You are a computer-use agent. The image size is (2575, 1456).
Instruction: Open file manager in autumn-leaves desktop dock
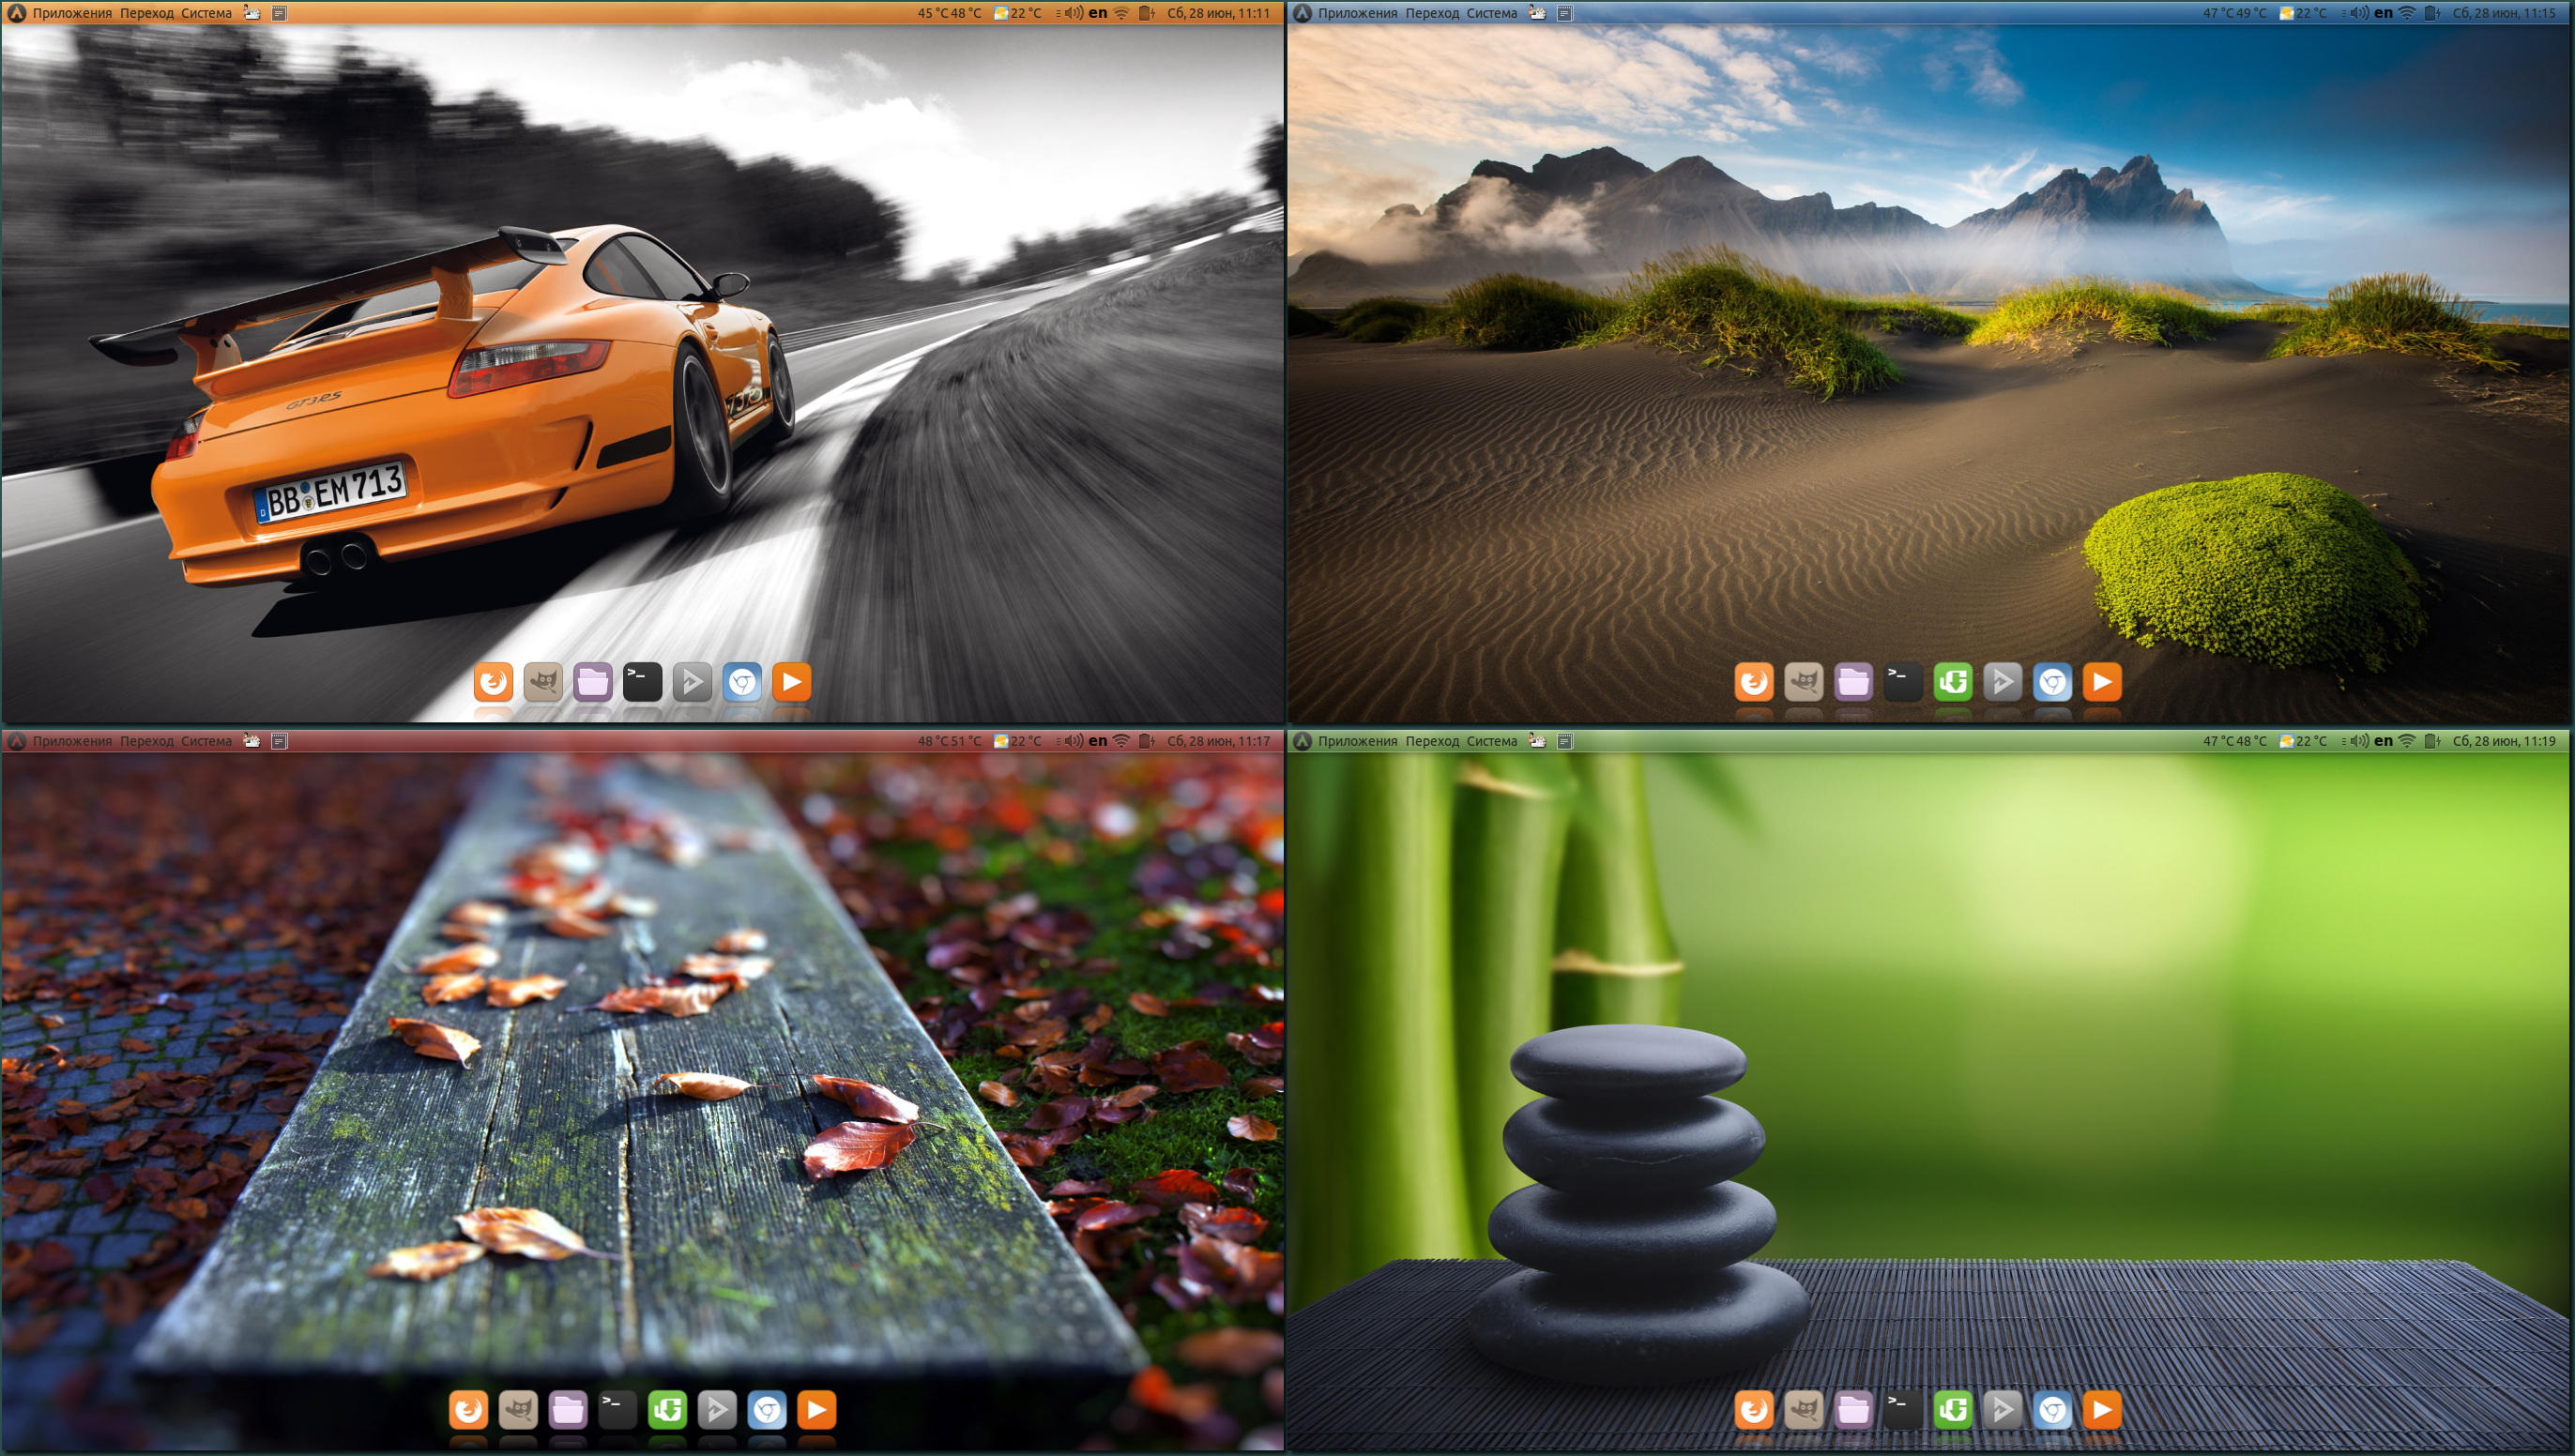coord(568,1410)
